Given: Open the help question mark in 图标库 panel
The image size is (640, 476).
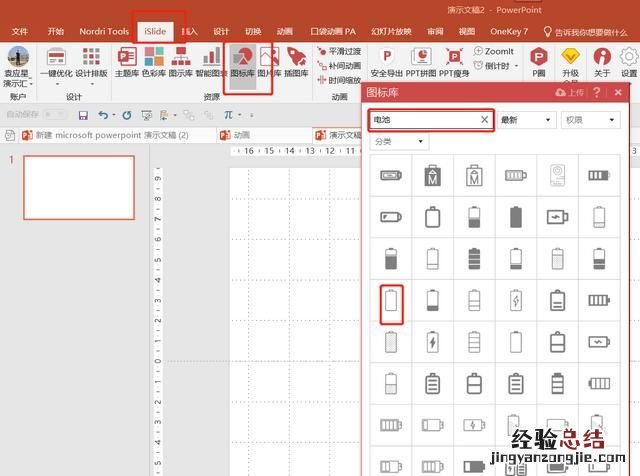Looking at the screenshot, I should 597,93.
